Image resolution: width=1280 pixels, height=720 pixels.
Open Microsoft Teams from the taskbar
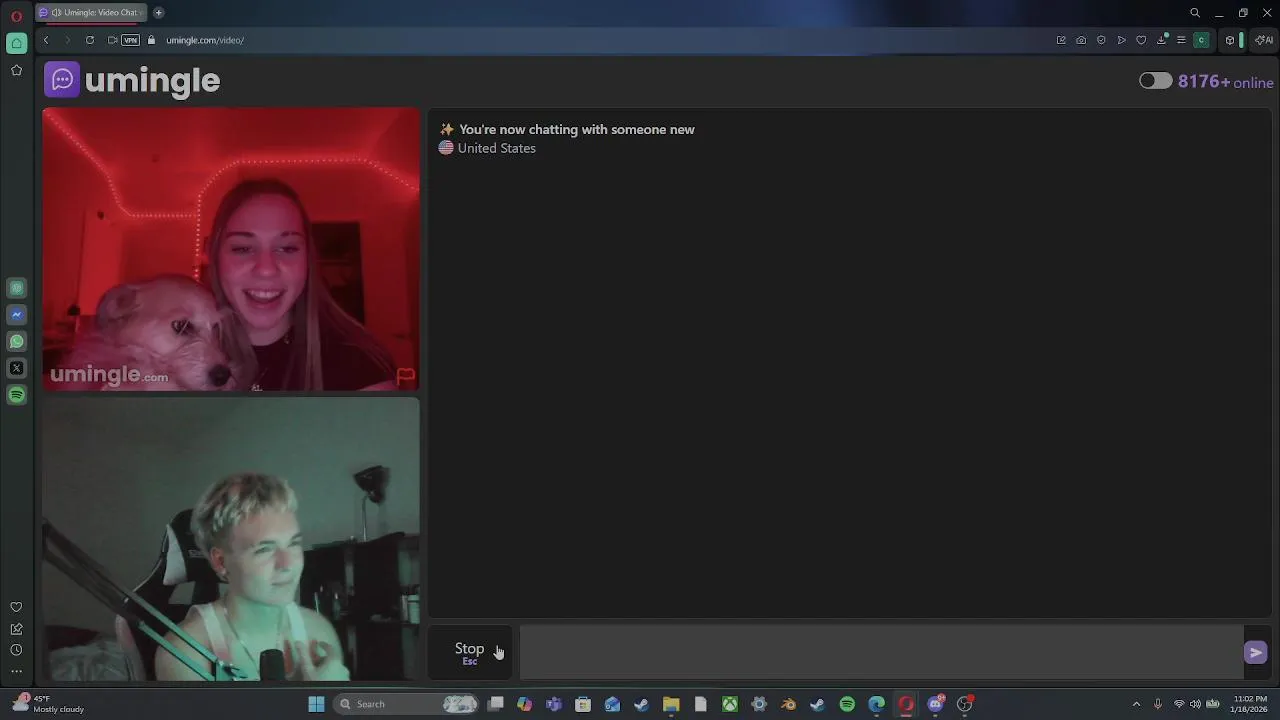[x=554, y=704]
